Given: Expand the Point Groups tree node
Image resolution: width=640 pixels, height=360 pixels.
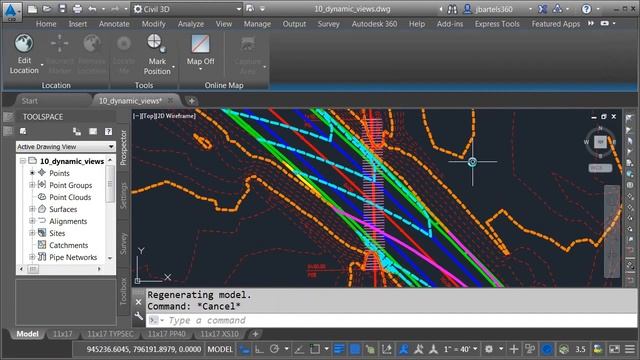Looking at the screenshot, I should click(x=32, y=185).
